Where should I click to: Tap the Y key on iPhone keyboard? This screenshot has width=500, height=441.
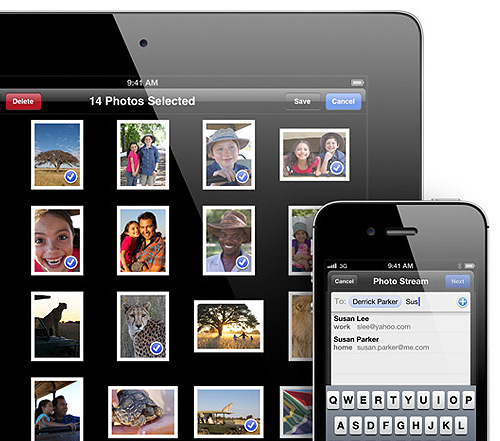[409, 399]
